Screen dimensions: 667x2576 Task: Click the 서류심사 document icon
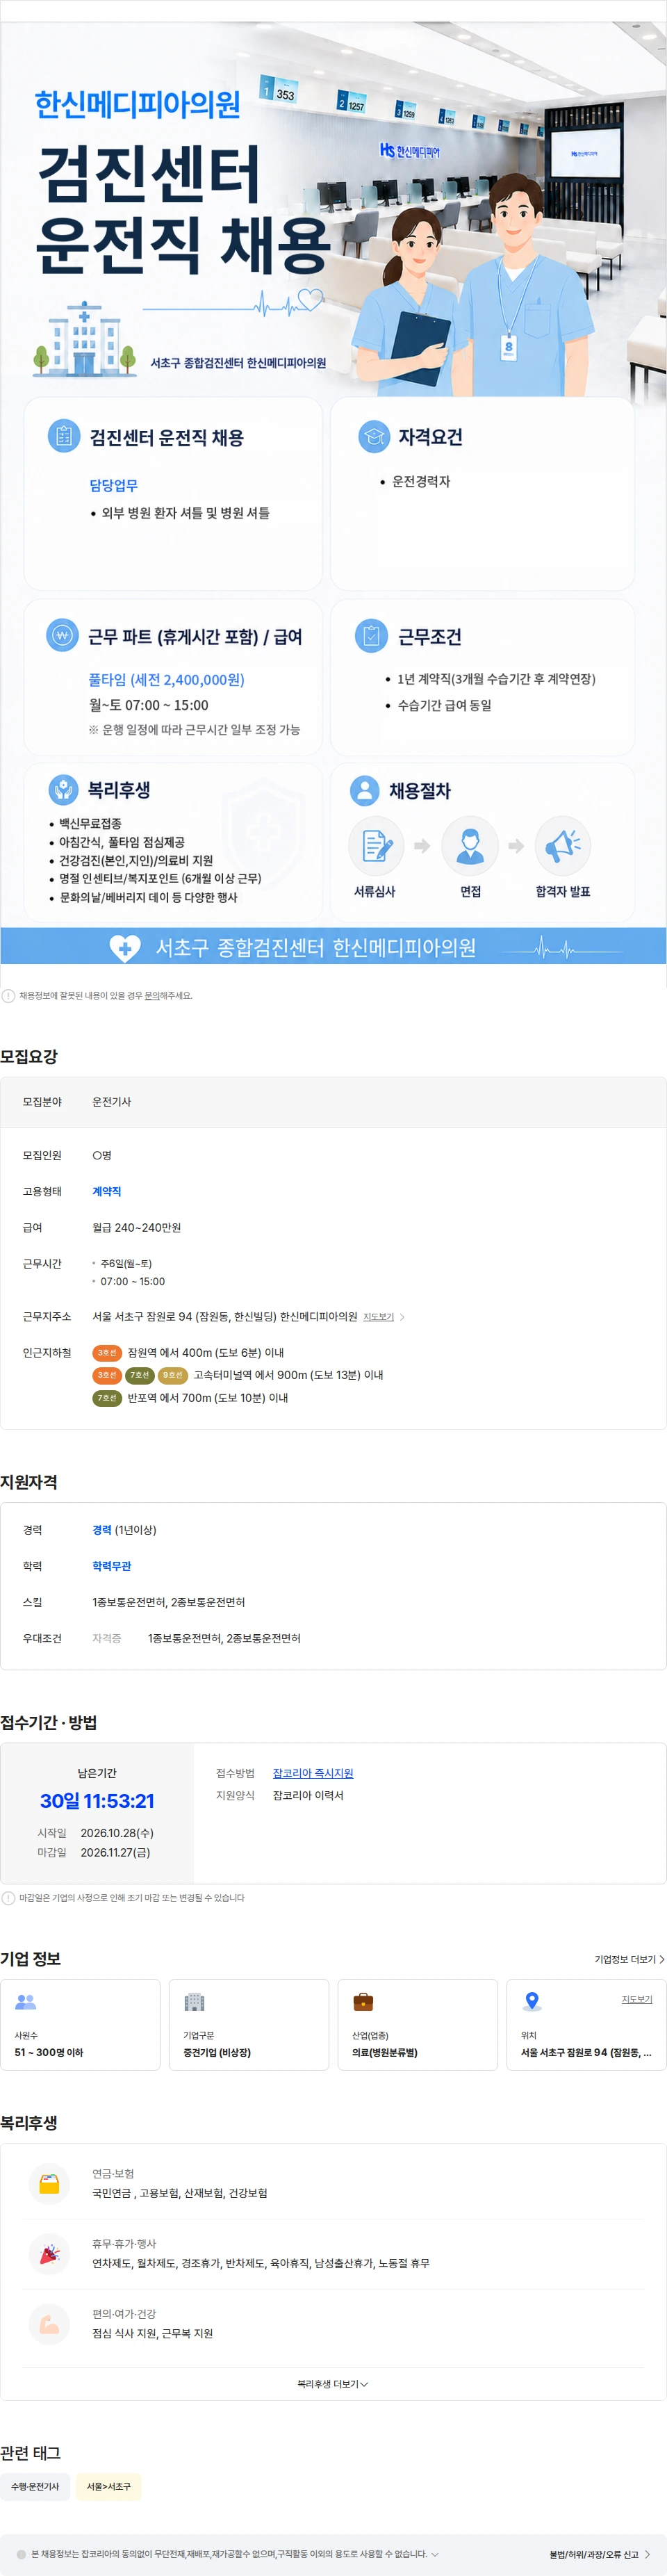click(x=376, y=846)
